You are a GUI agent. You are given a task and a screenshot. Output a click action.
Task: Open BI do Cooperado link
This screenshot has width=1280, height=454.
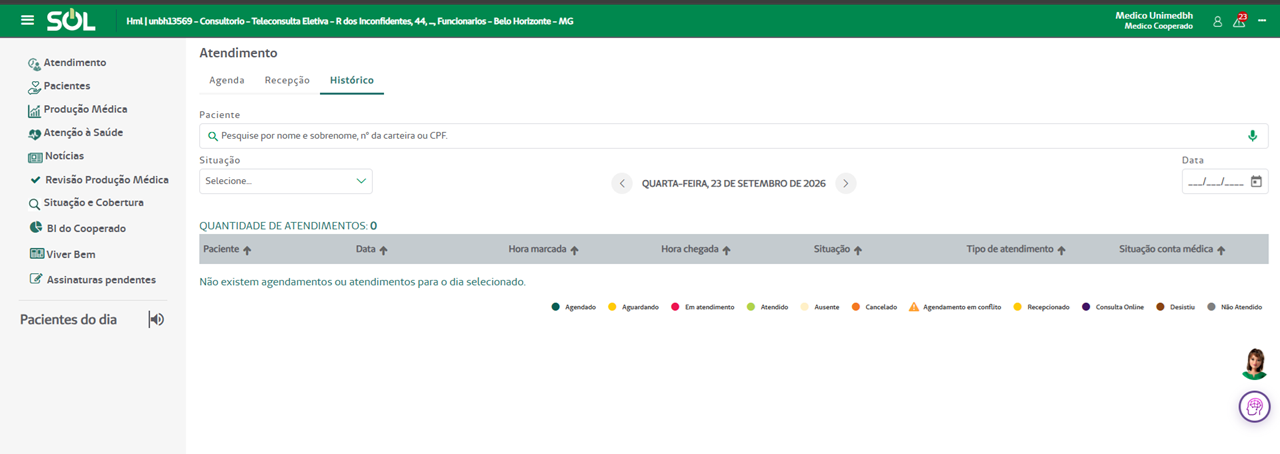tap(87, 228)
